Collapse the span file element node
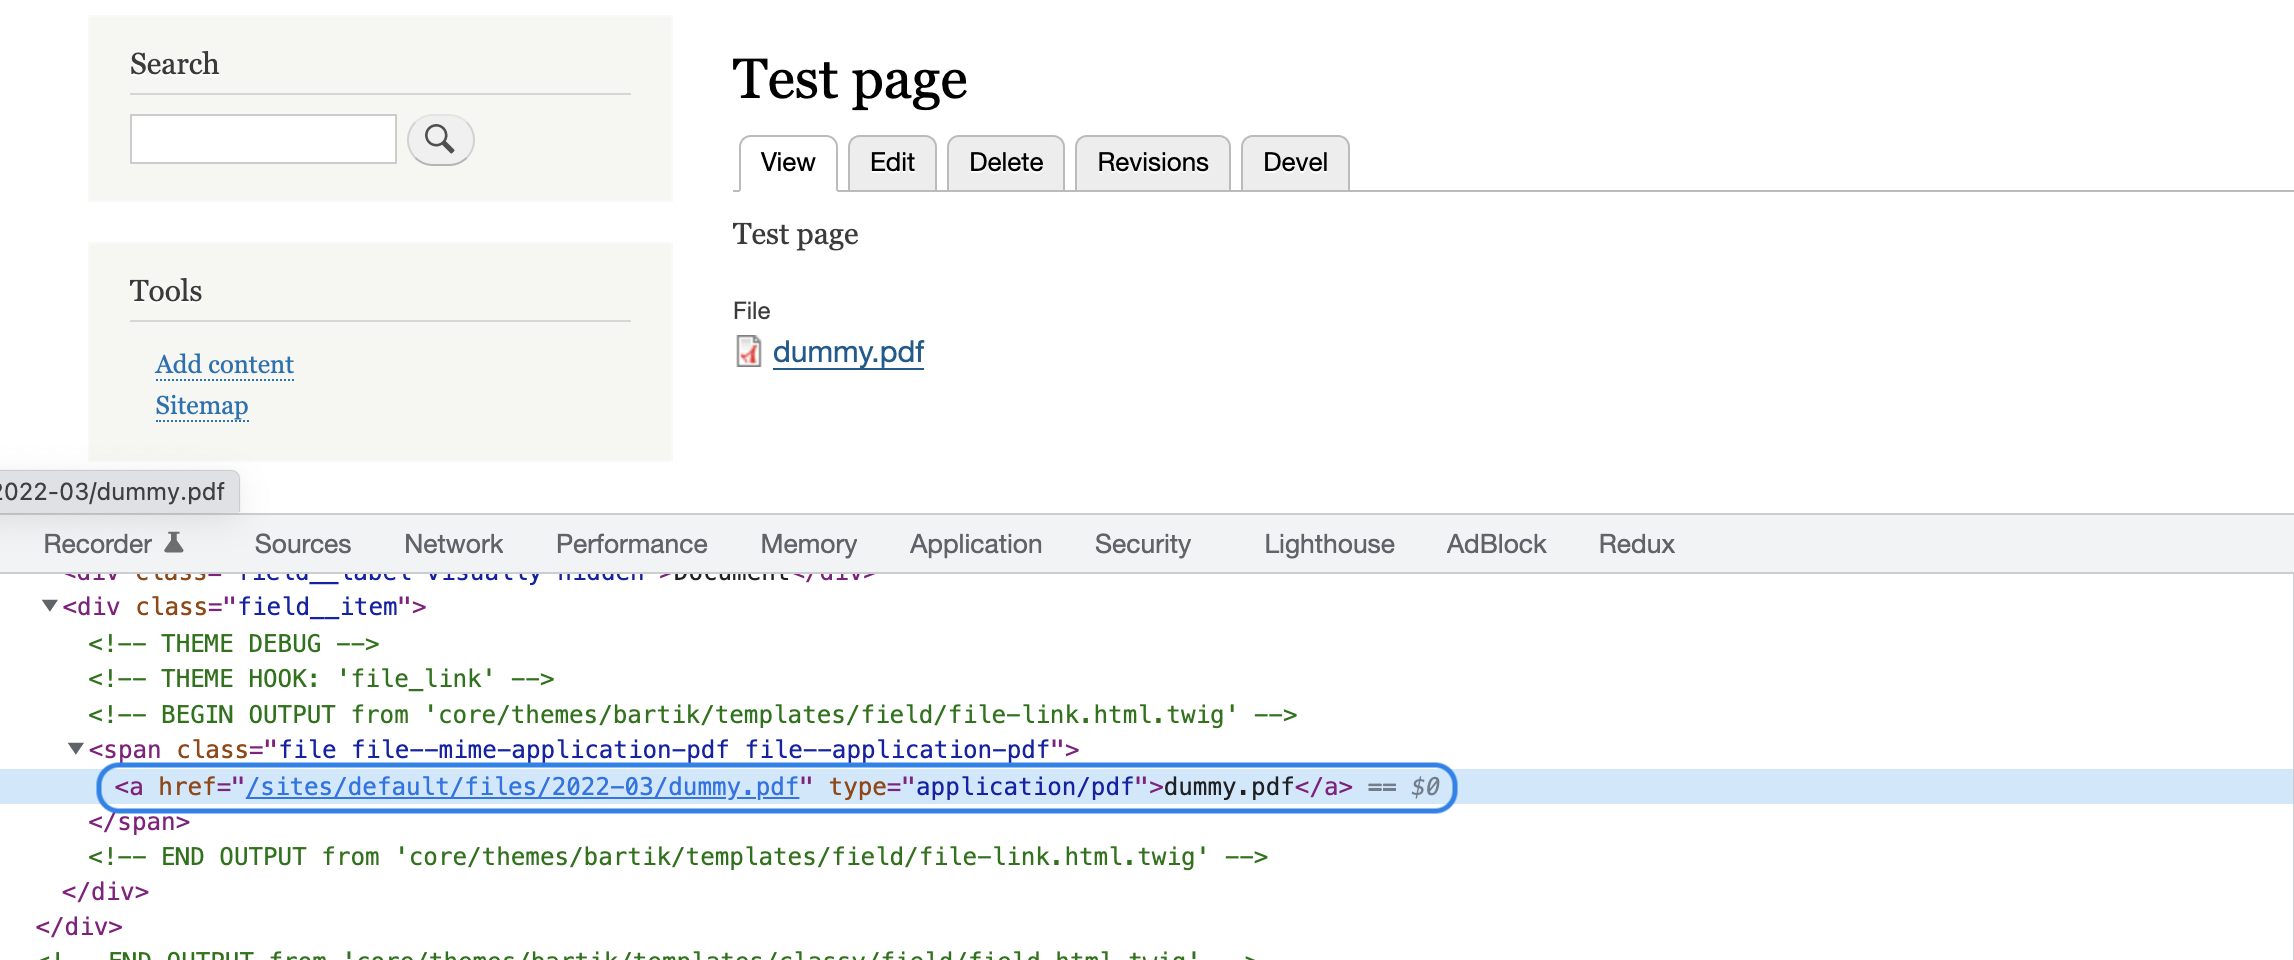The image size is (2294, 960). 75,749
